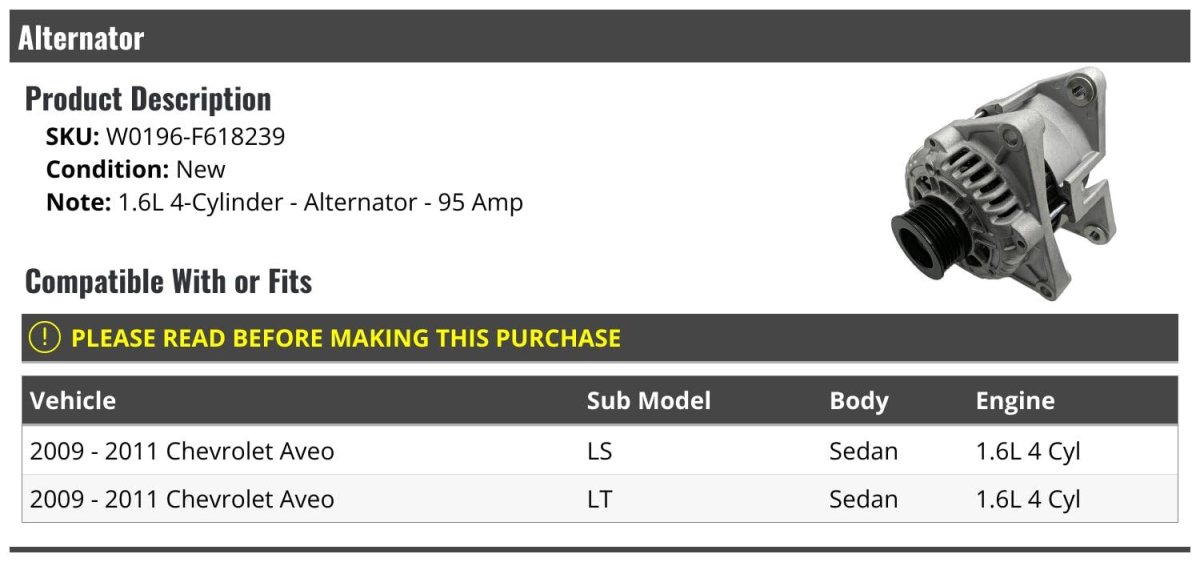Click the LS sub model cell

pyautogui.click(x=599, y=451)
